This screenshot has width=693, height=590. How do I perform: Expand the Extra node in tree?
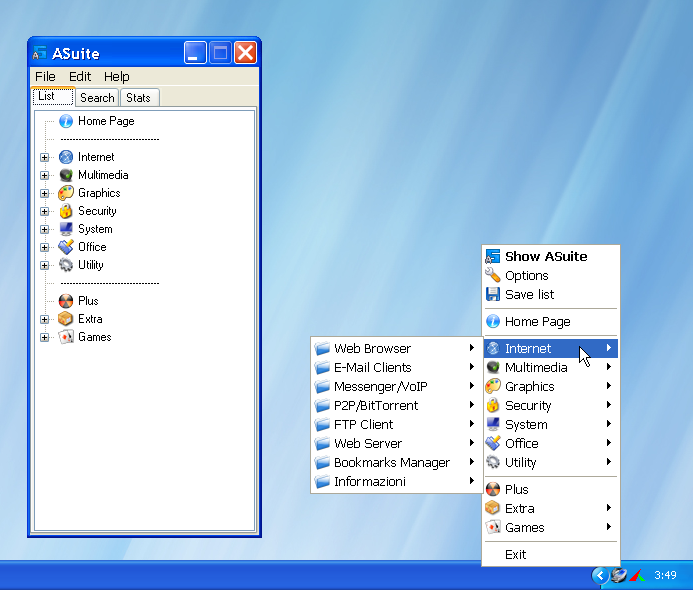tap(44, 319)
